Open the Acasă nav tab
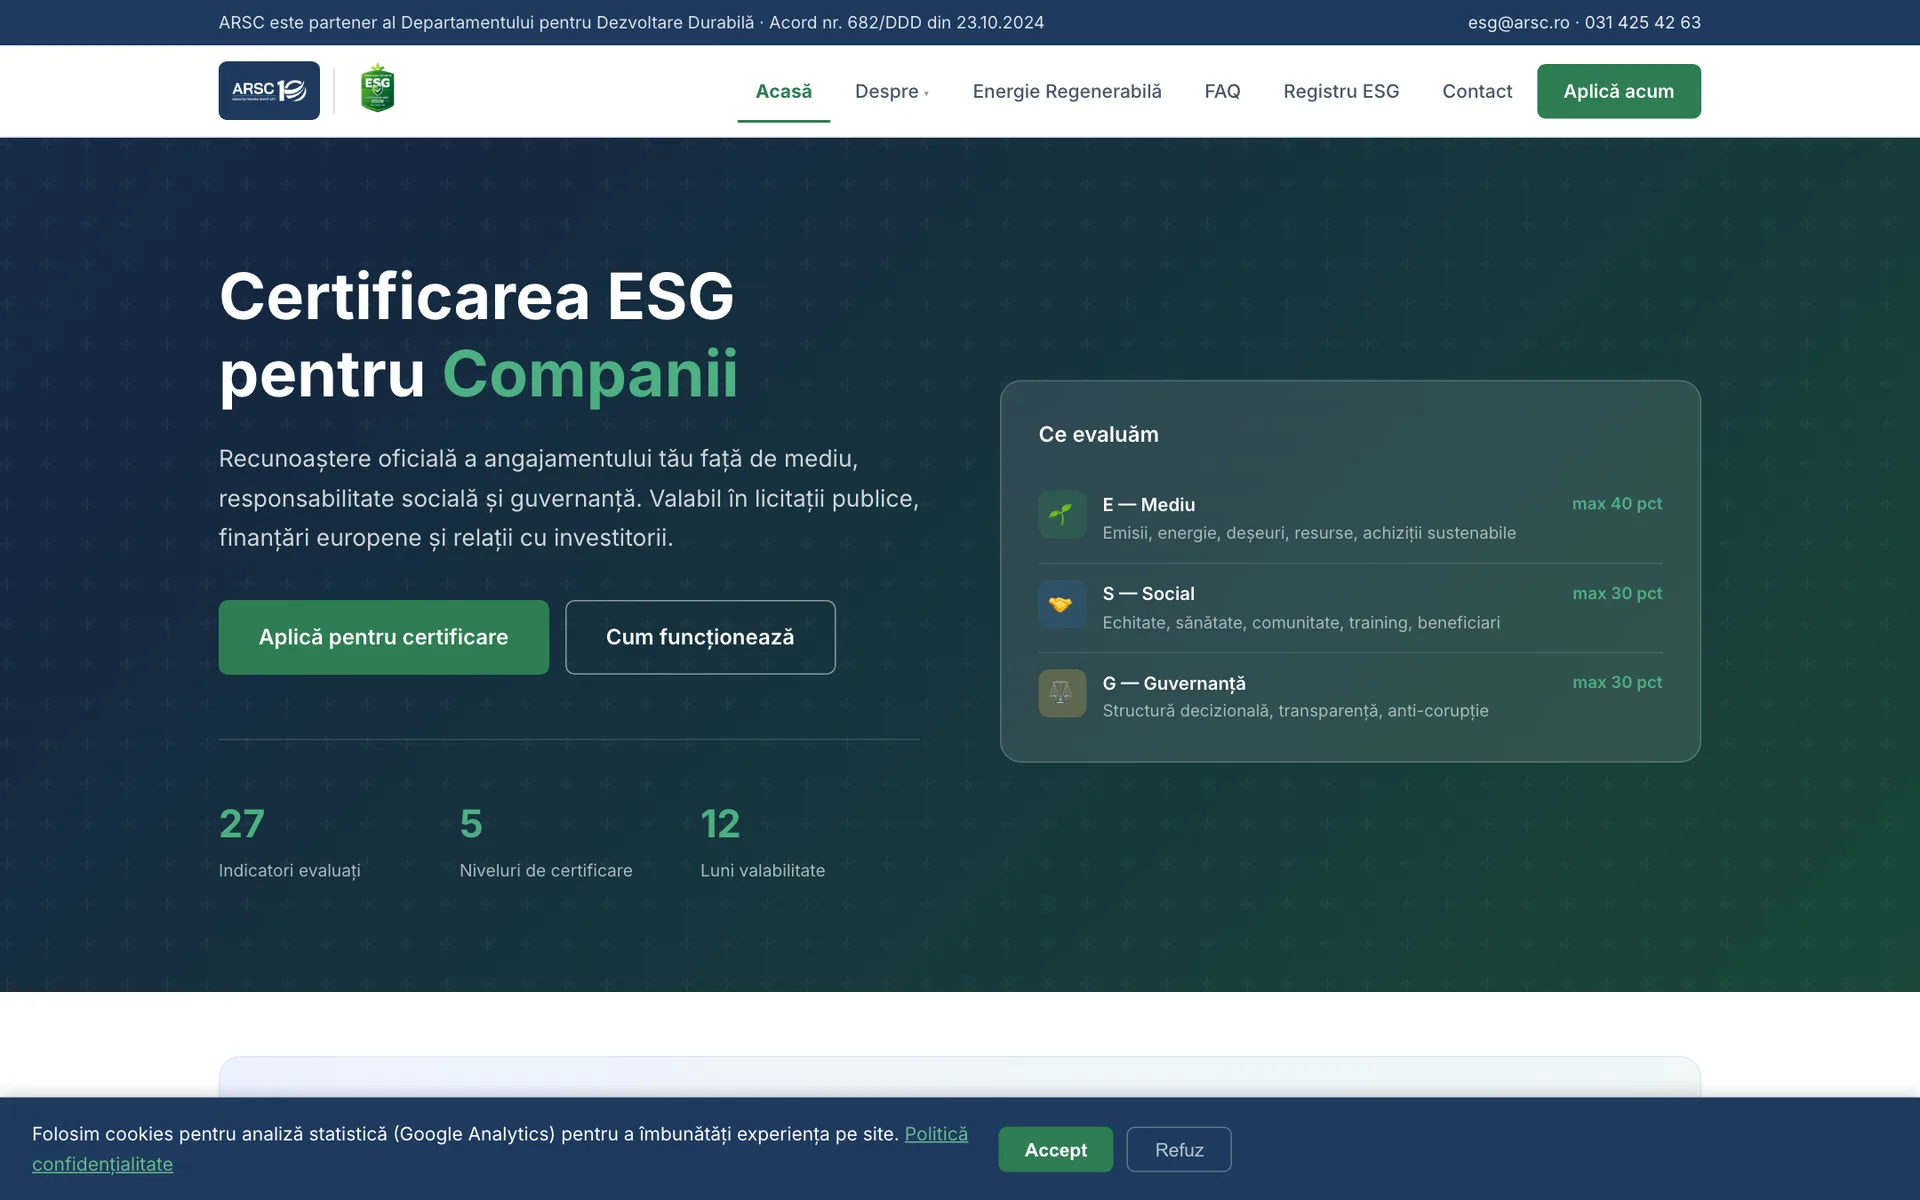1920x1200 pixels. pyautogui.click(x=783, y=91)
